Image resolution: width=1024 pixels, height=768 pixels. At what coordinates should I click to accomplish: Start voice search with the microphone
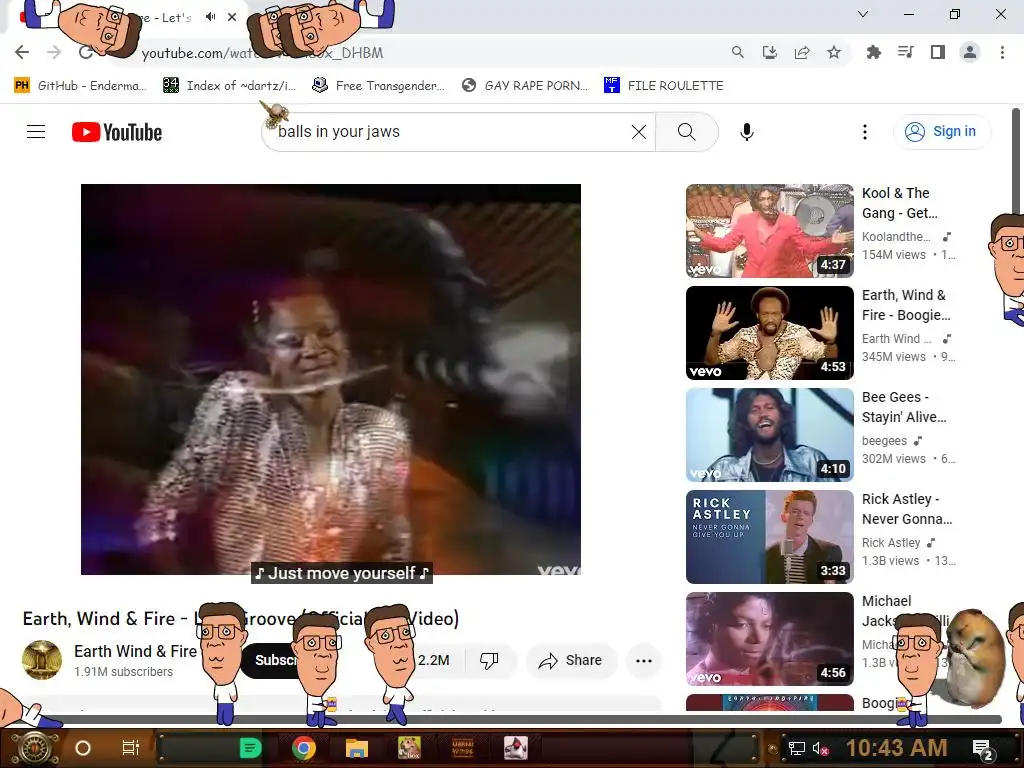click(x=746, y=132)
